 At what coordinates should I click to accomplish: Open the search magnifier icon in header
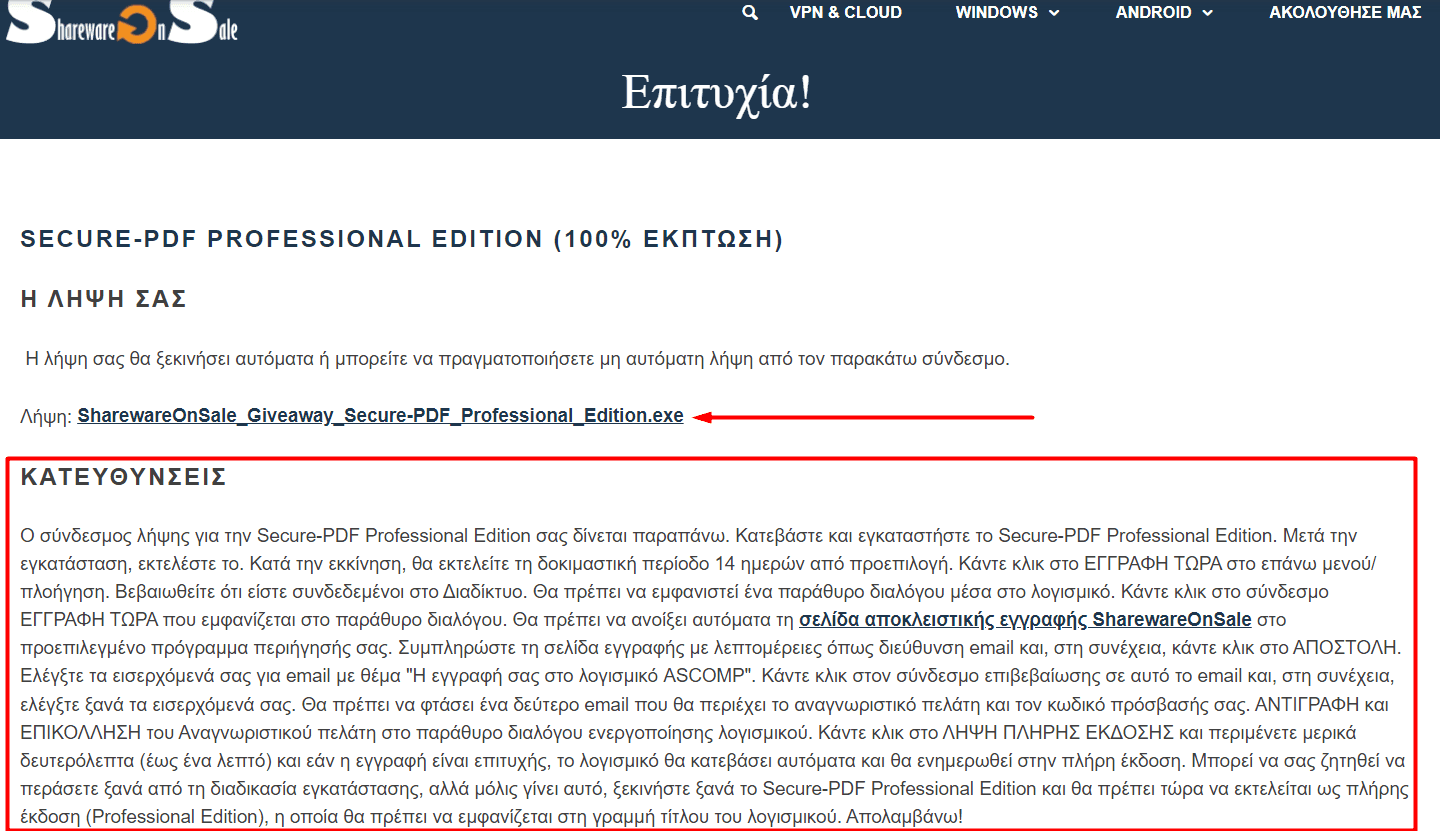(750, 13)
